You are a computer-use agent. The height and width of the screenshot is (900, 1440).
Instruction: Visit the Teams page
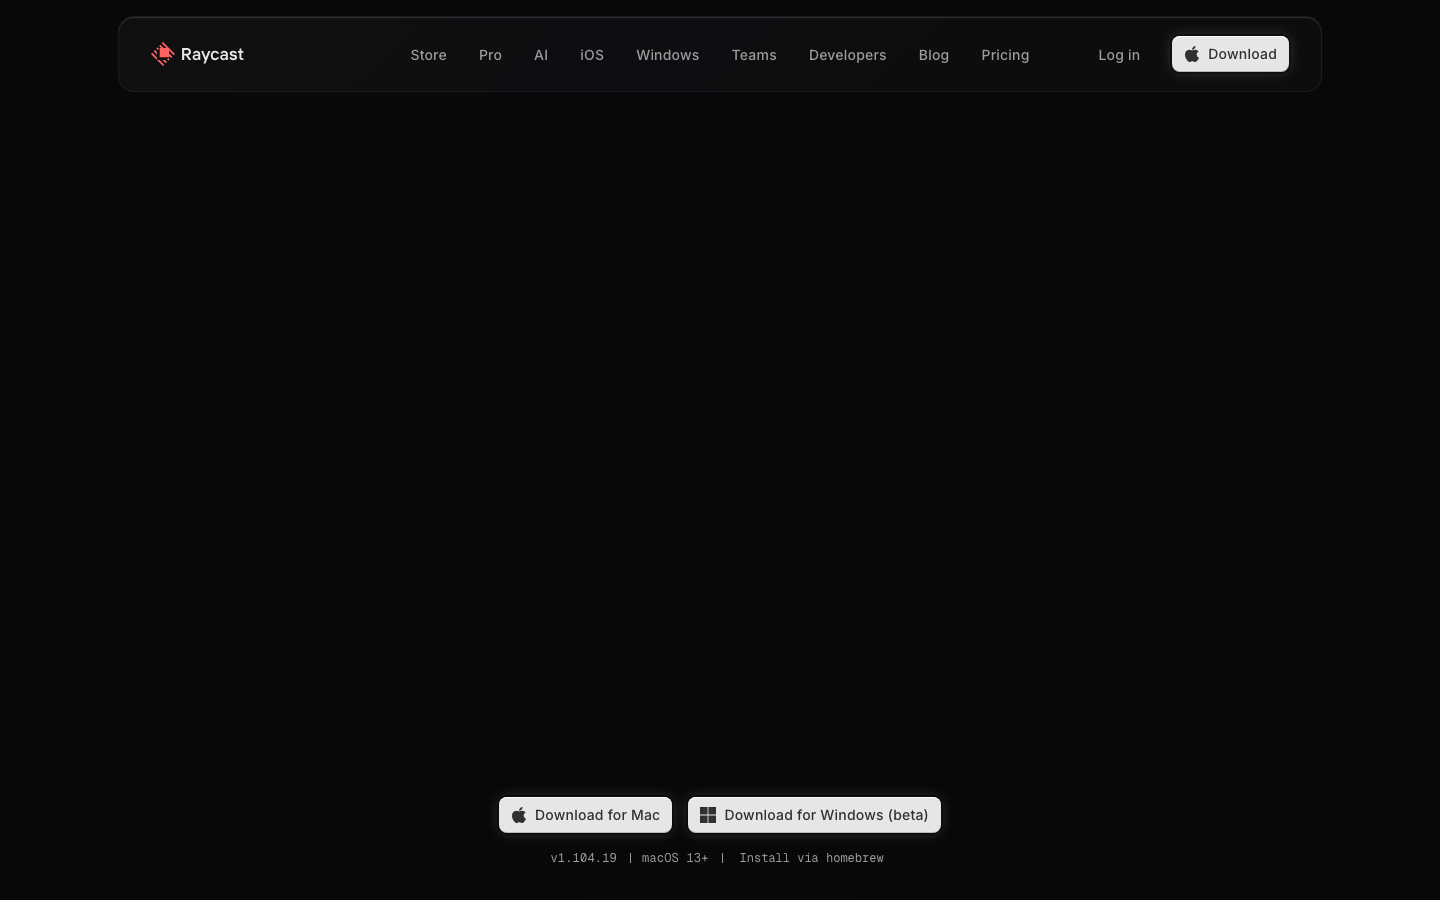(x=754, y=55)
